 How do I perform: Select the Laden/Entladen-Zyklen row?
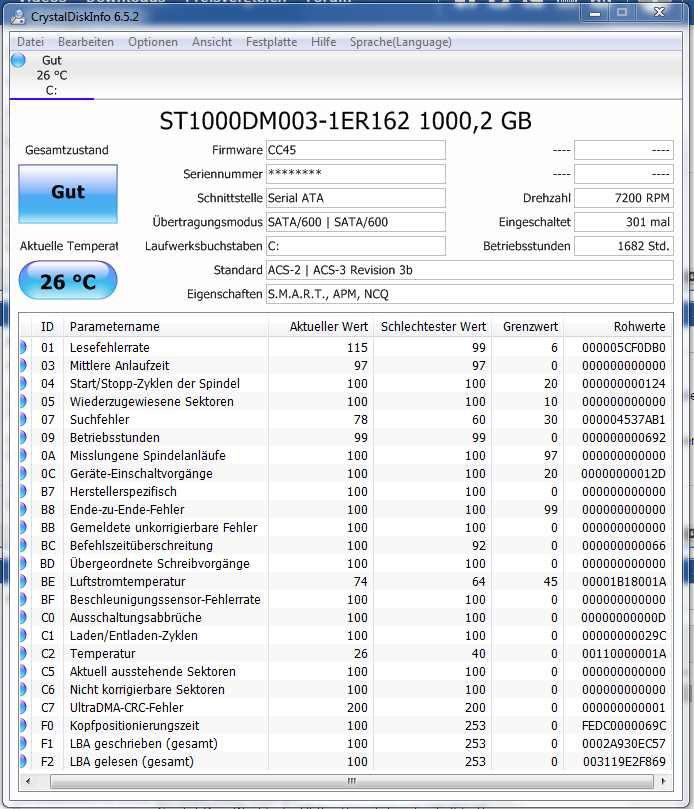(x=346, y=636)
